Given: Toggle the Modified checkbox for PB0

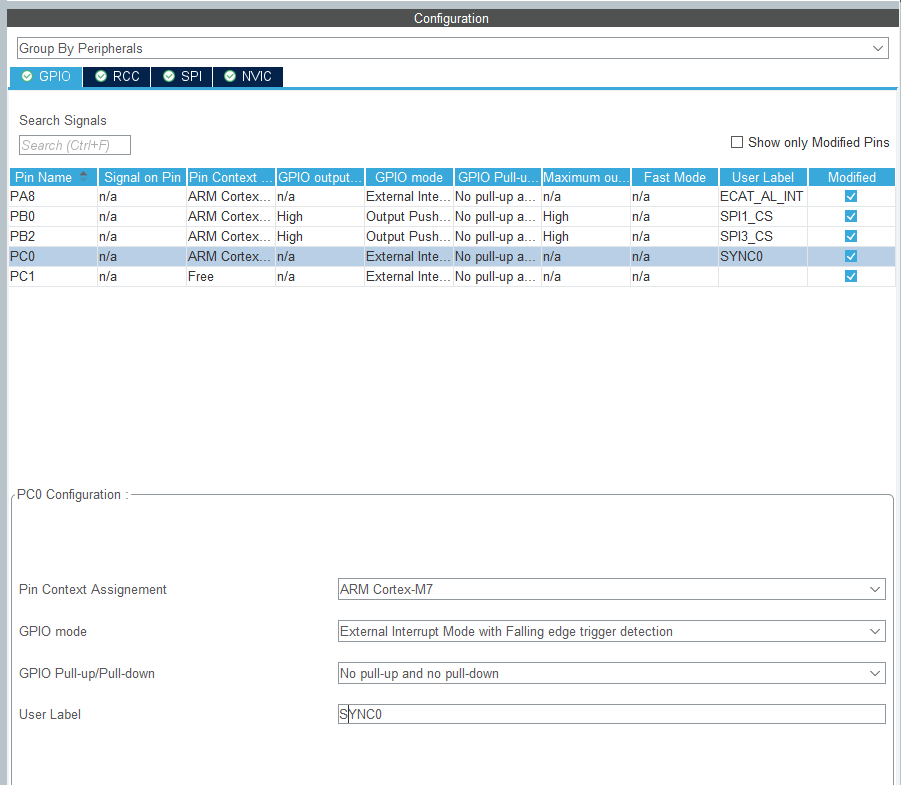Looking at the screenshot, I should point(851,217).
